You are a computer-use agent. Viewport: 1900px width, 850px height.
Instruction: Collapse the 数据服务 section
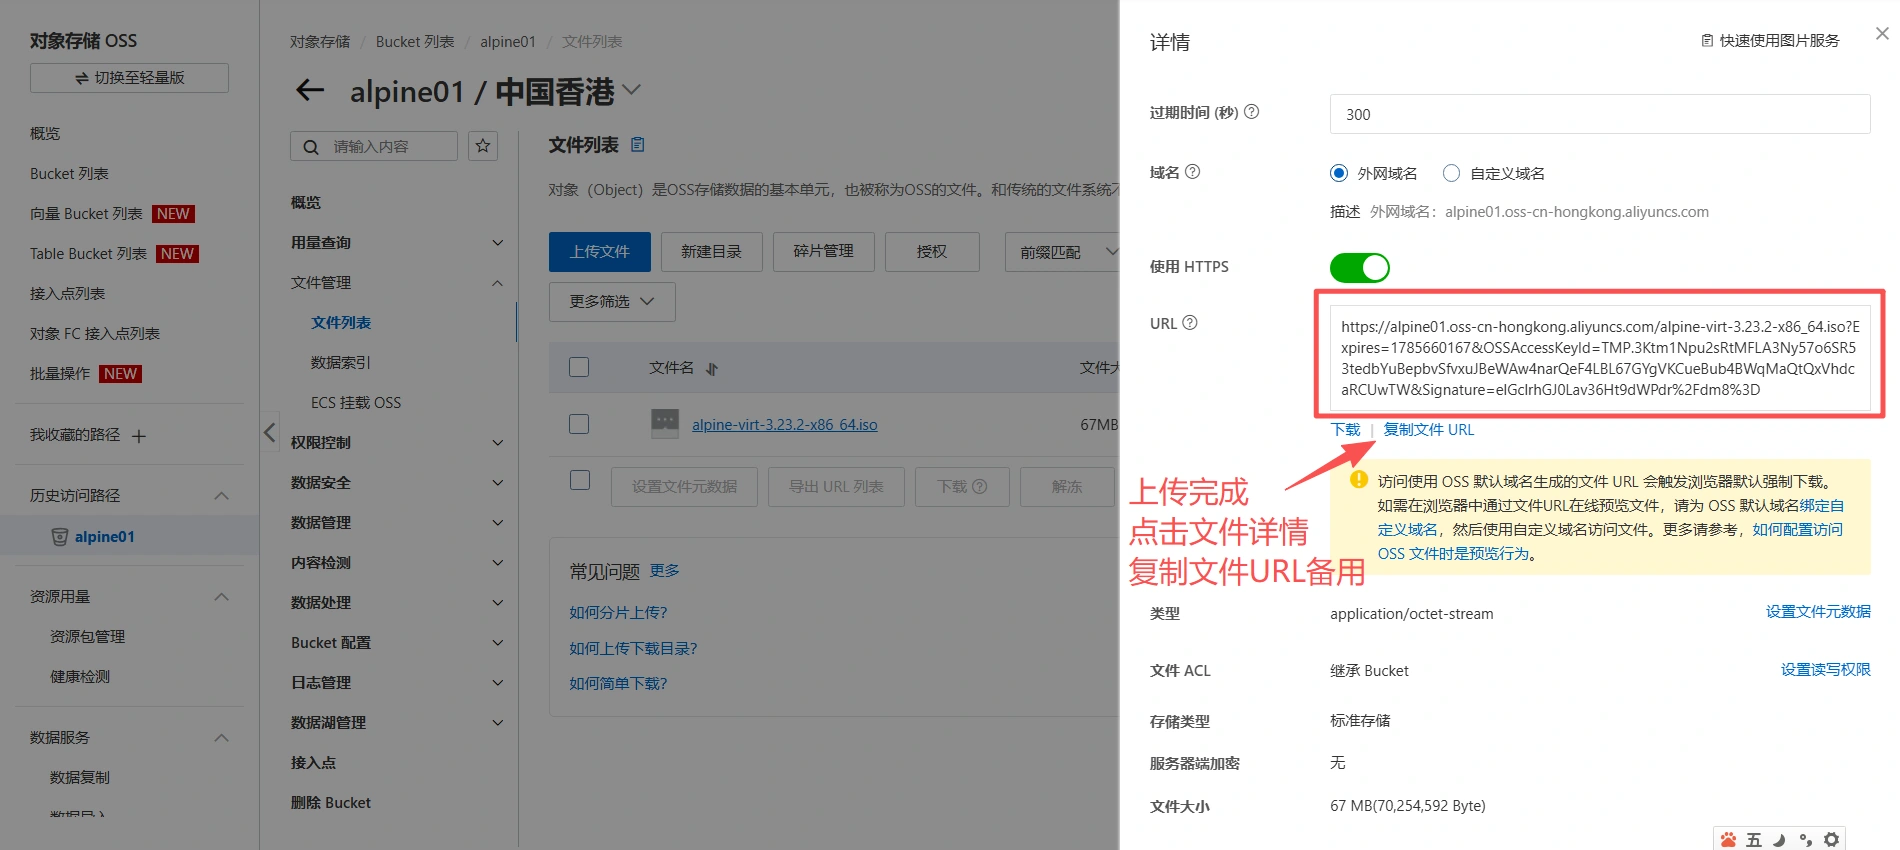coord(221,738)
